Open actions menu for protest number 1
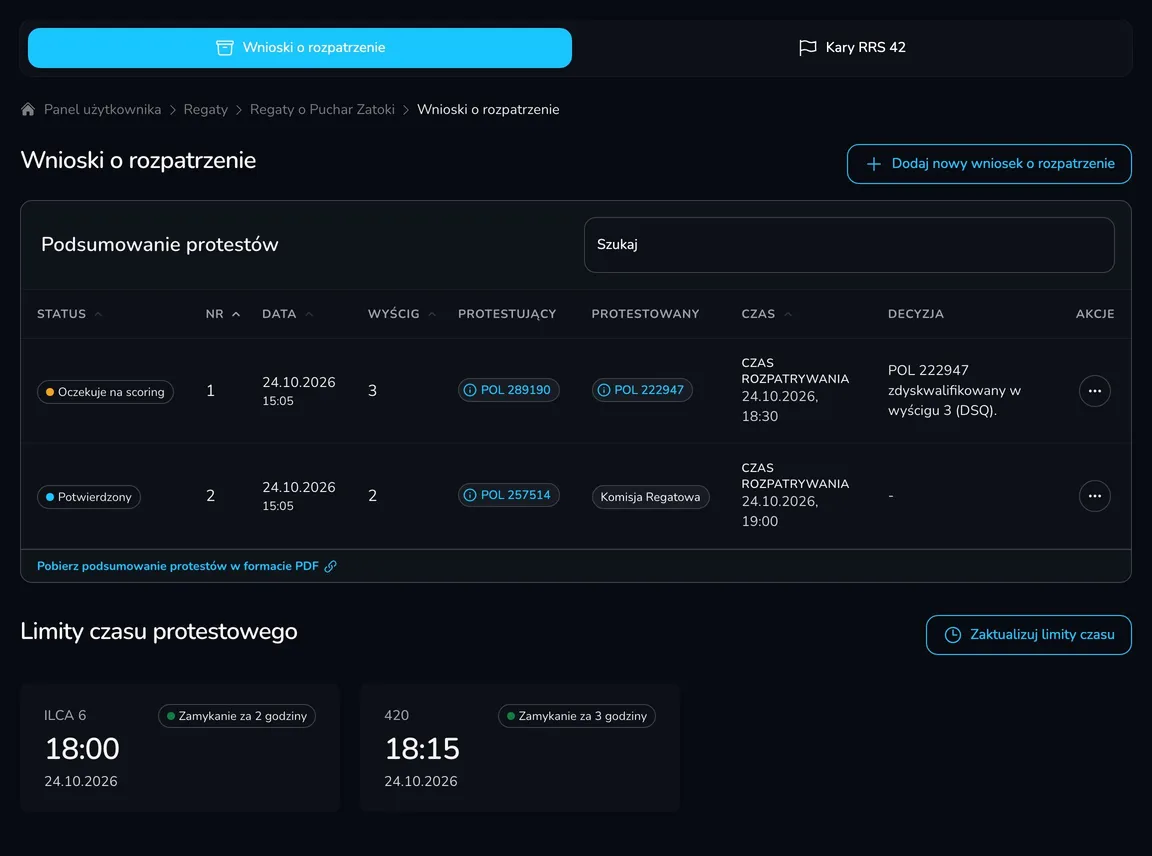The width and height of the screenshot is (1152, 856). click(x=1094, y=391)
